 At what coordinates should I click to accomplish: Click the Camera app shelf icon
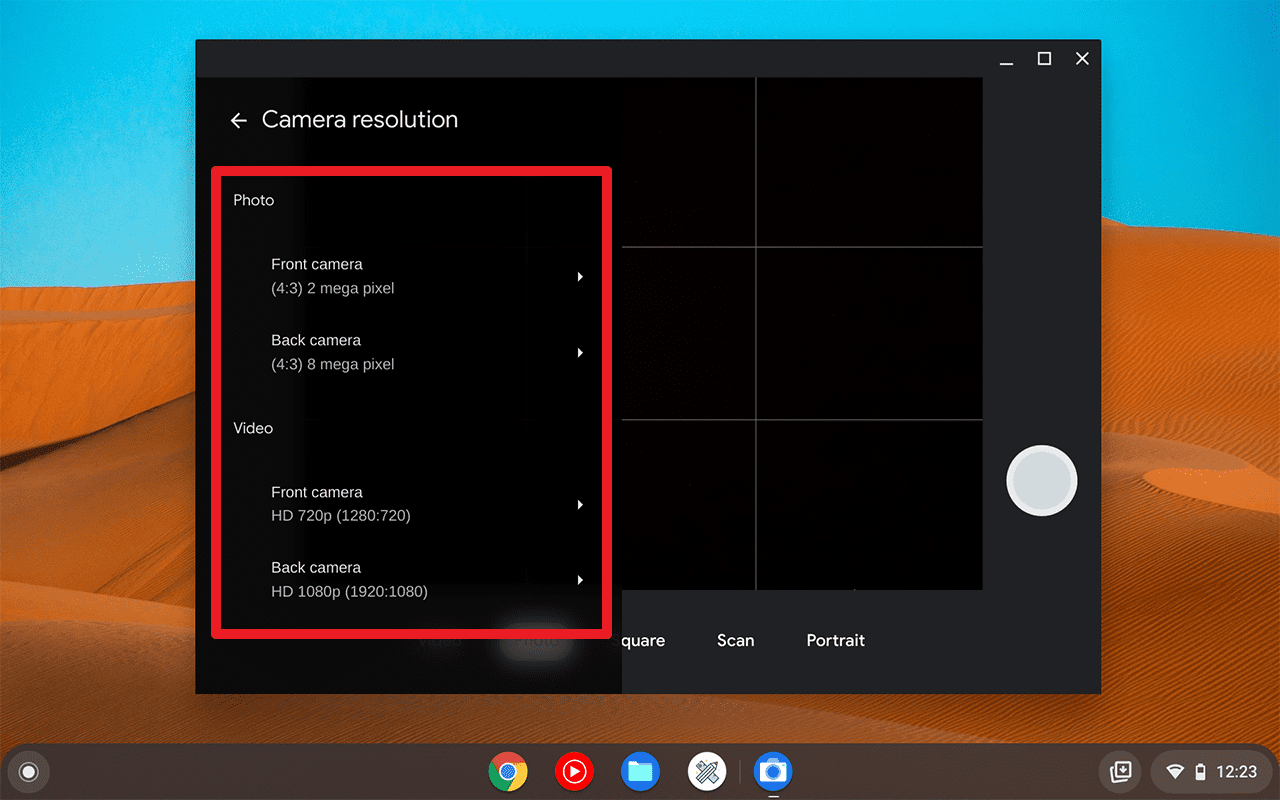coord(772,771)
